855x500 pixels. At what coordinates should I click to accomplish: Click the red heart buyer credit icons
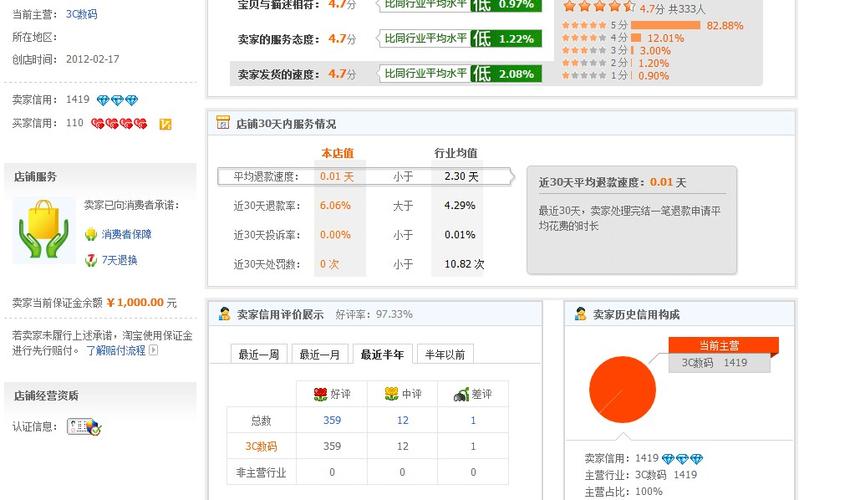[119, 124]
